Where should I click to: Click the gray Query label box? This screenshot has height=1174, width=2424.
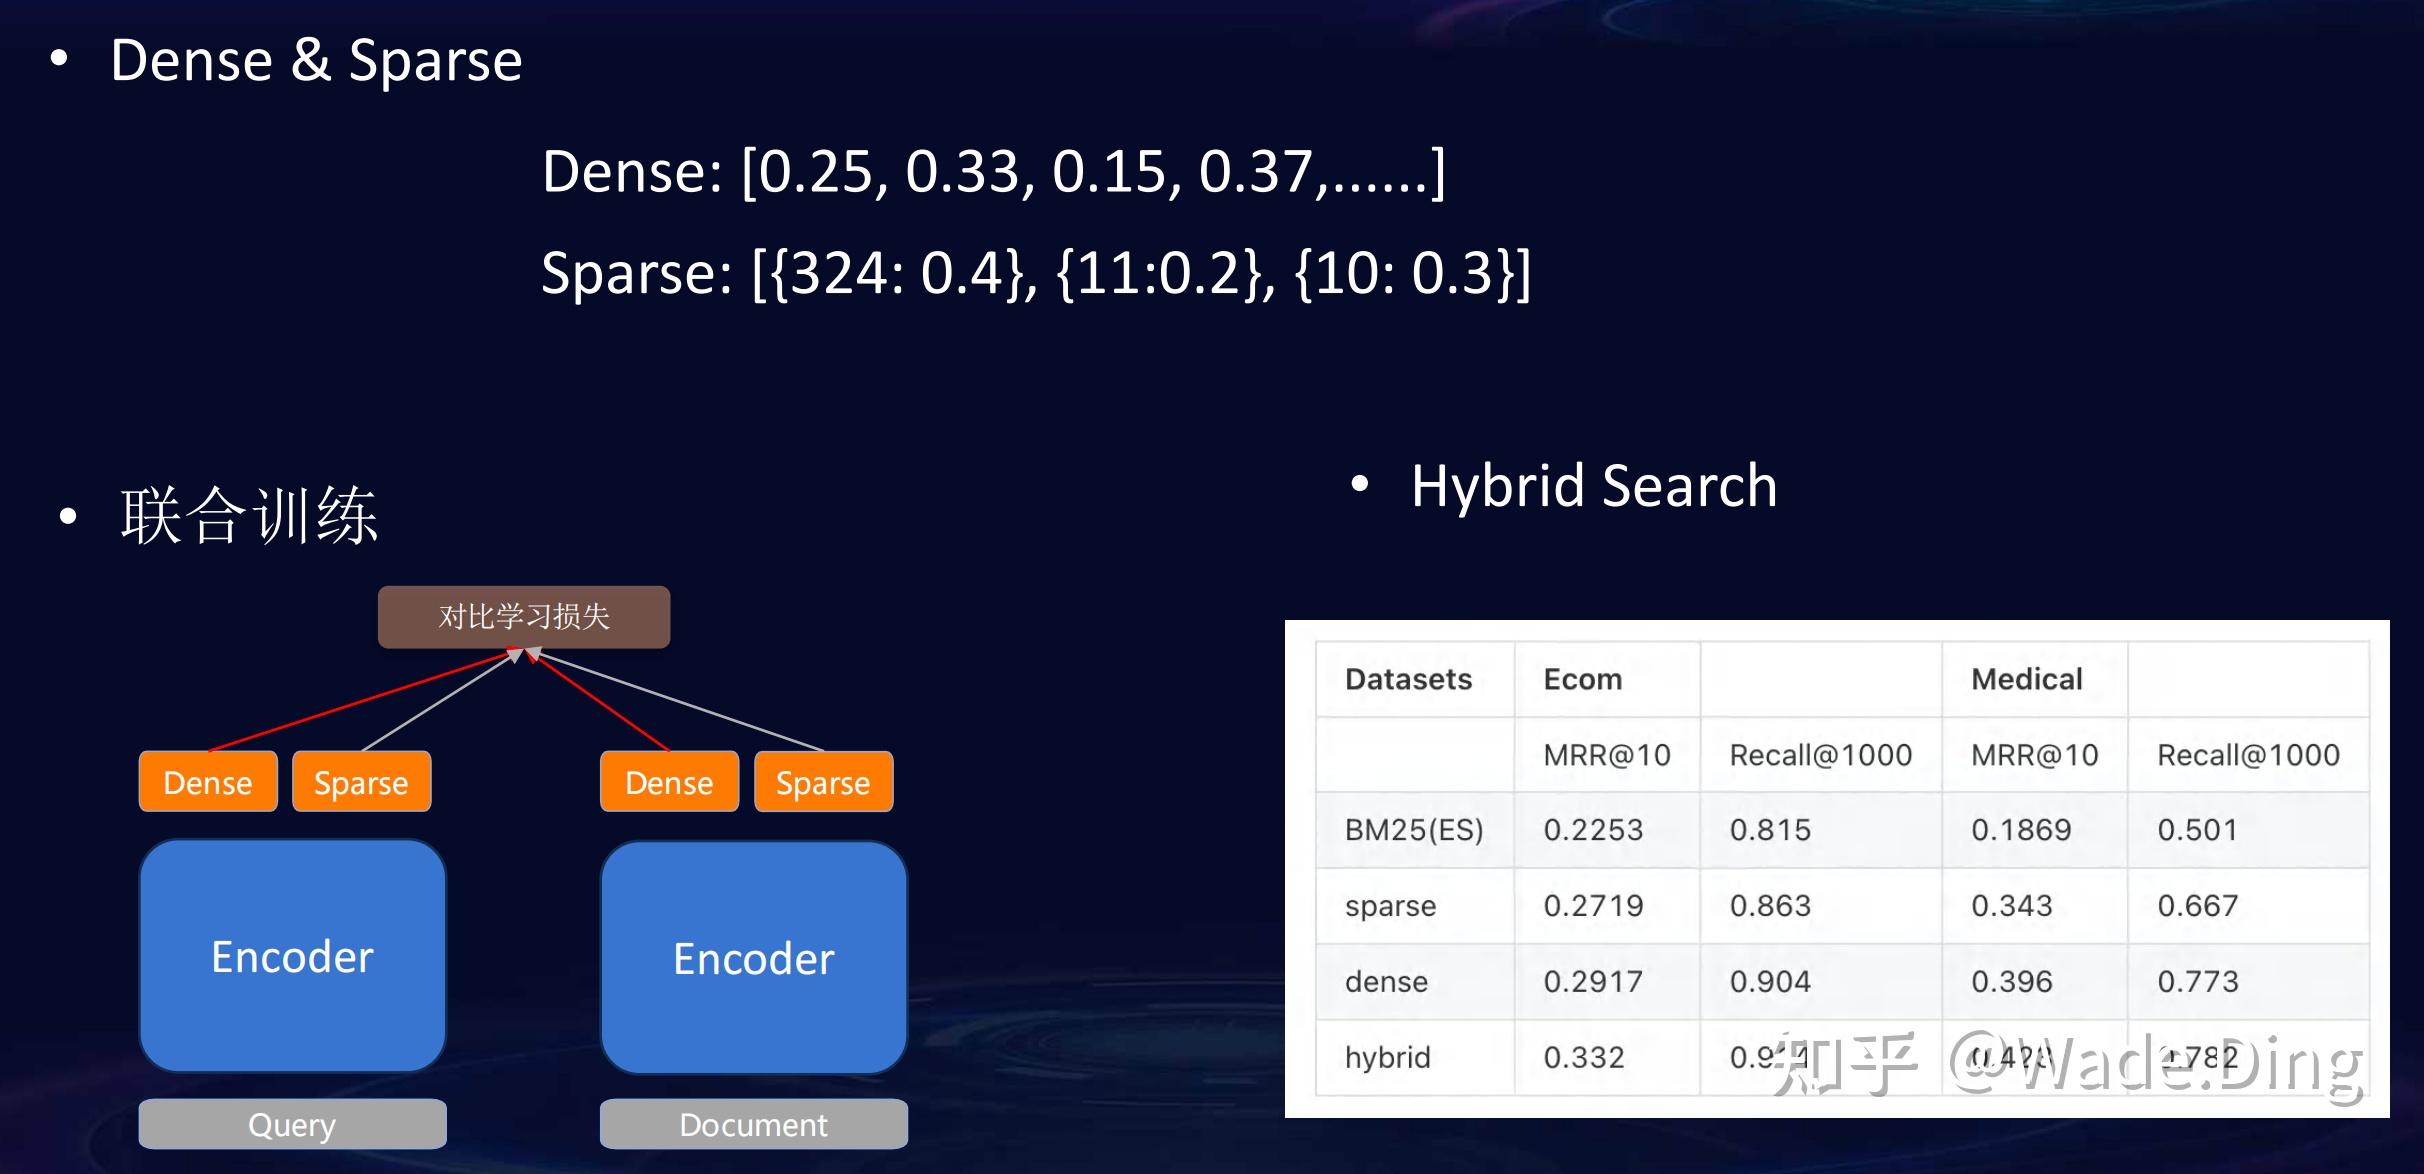pos(292,1124)
